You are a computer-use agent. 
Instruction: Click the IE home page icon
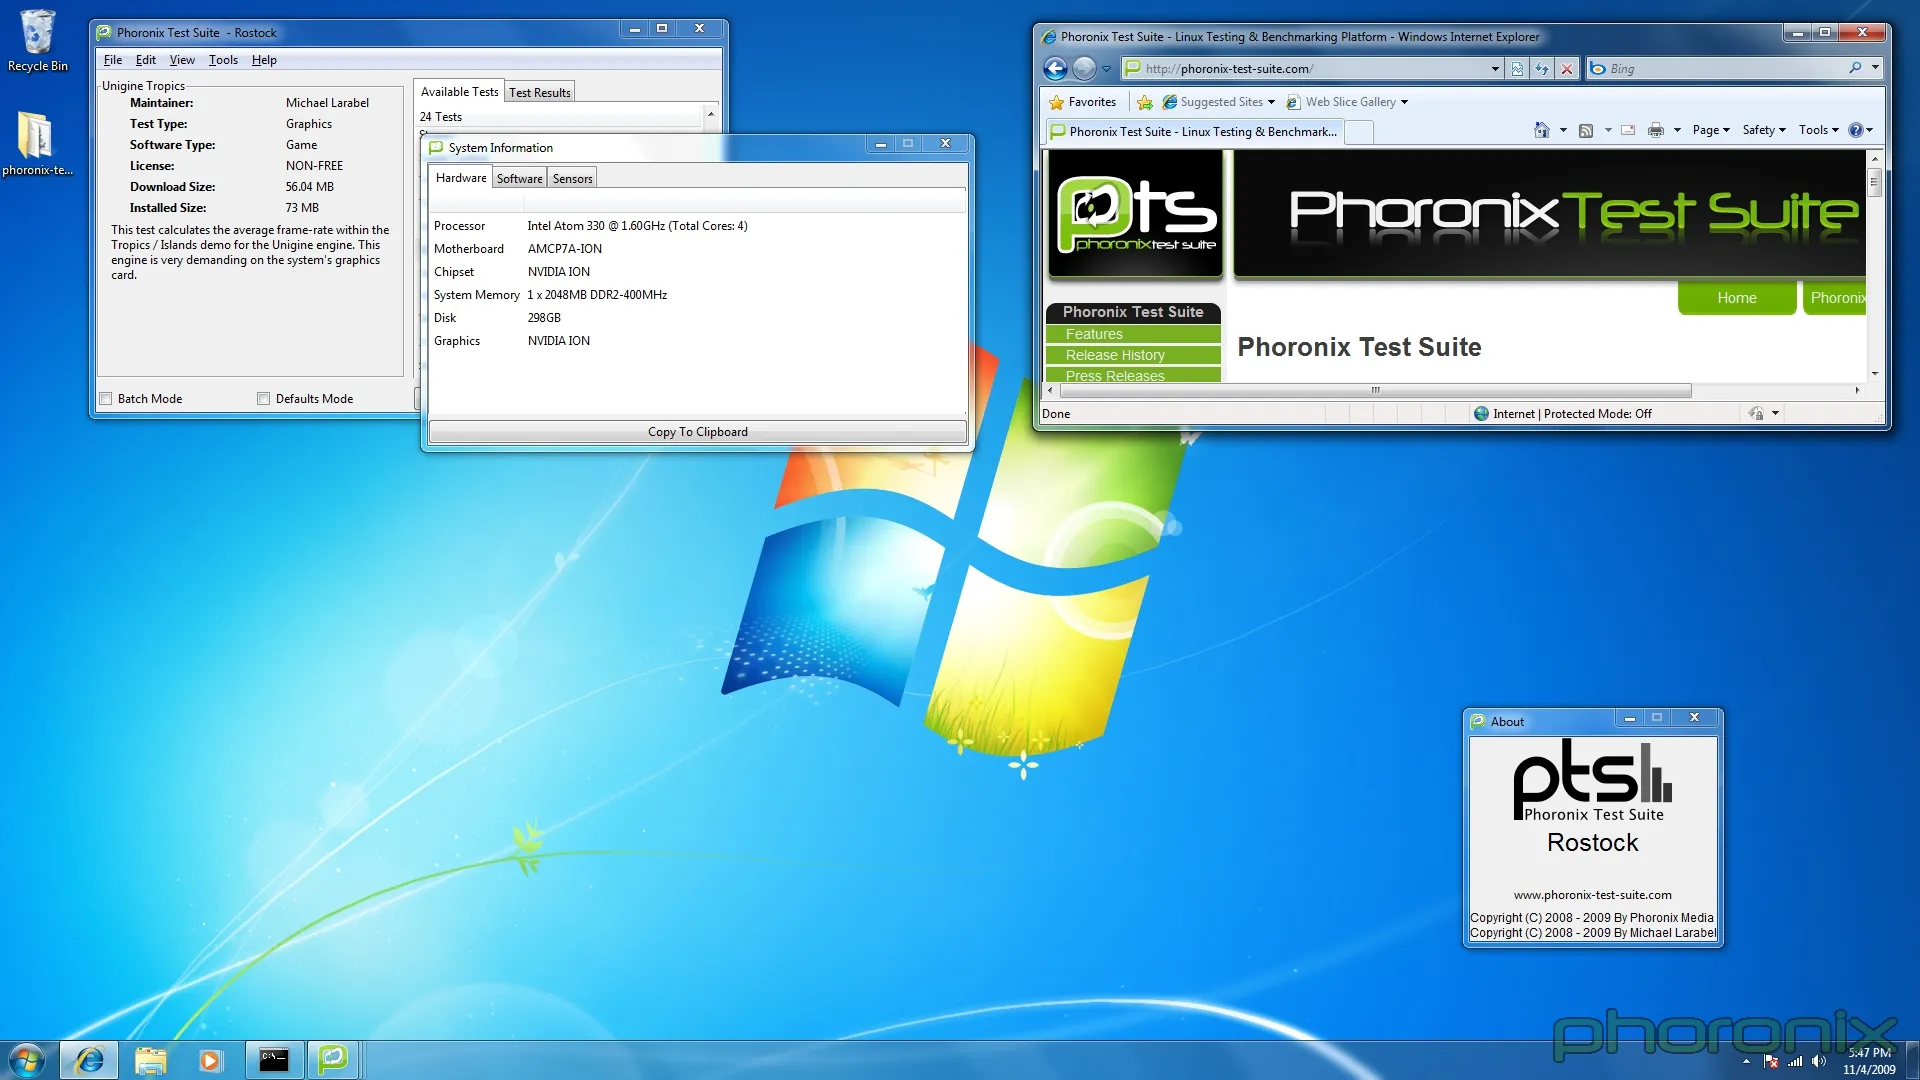coord(1541,130)
